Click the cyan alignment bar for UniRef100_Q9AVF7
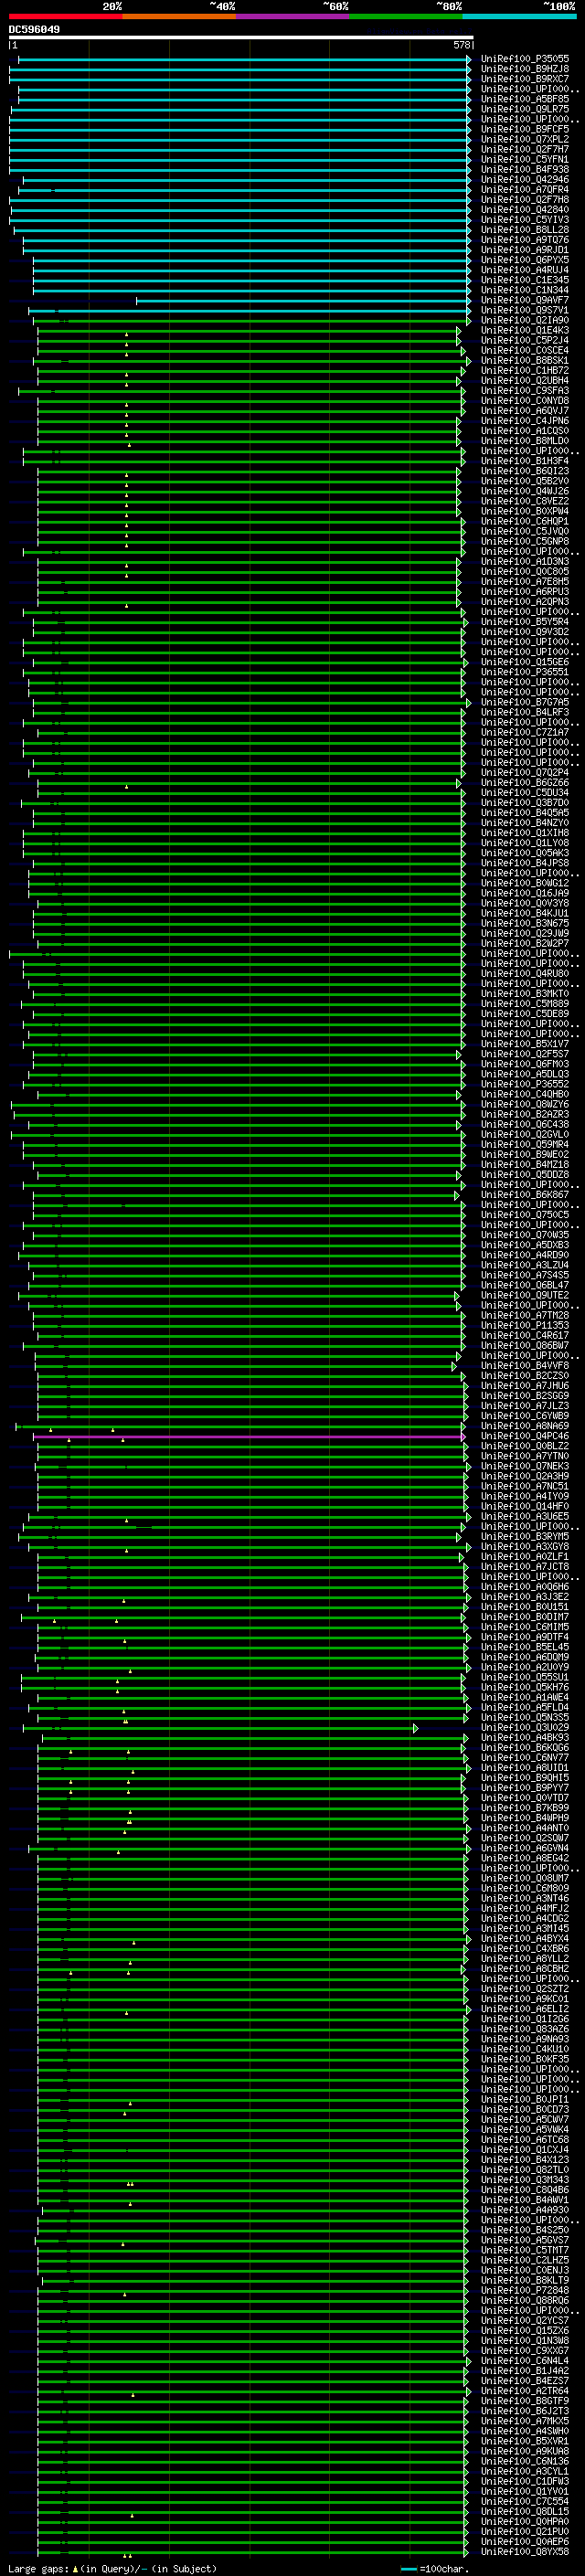Image resolution: width=585 pixels, height=2576 pixels. [x=304, y=300]
